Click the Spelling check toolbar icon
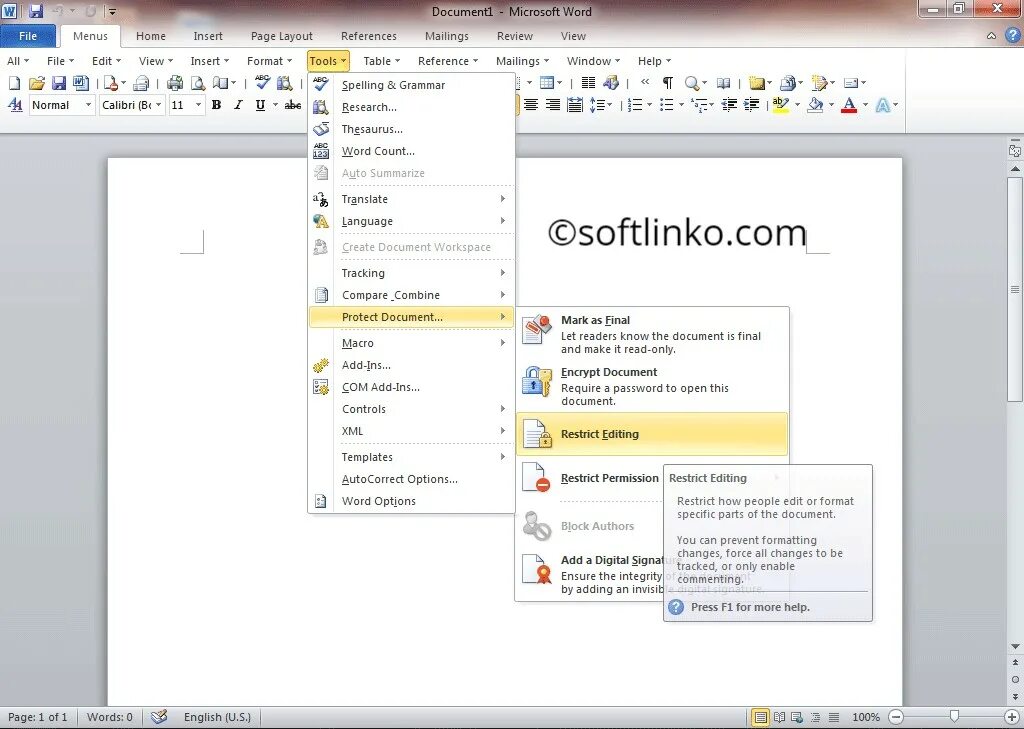1024x729 pixels. tap(263, 83)
